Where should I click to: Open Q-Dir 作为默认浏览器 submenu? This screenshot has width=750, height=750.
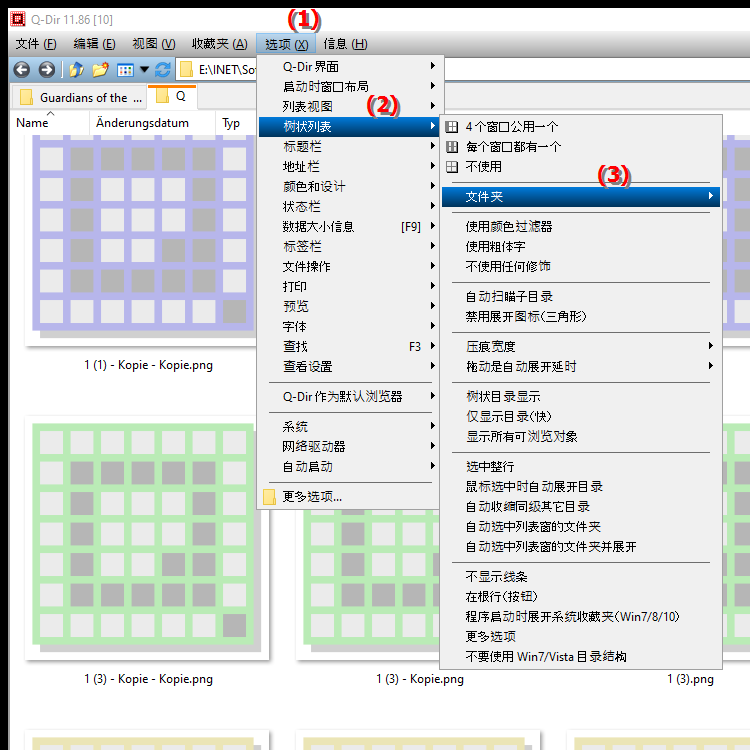[349, 397]
